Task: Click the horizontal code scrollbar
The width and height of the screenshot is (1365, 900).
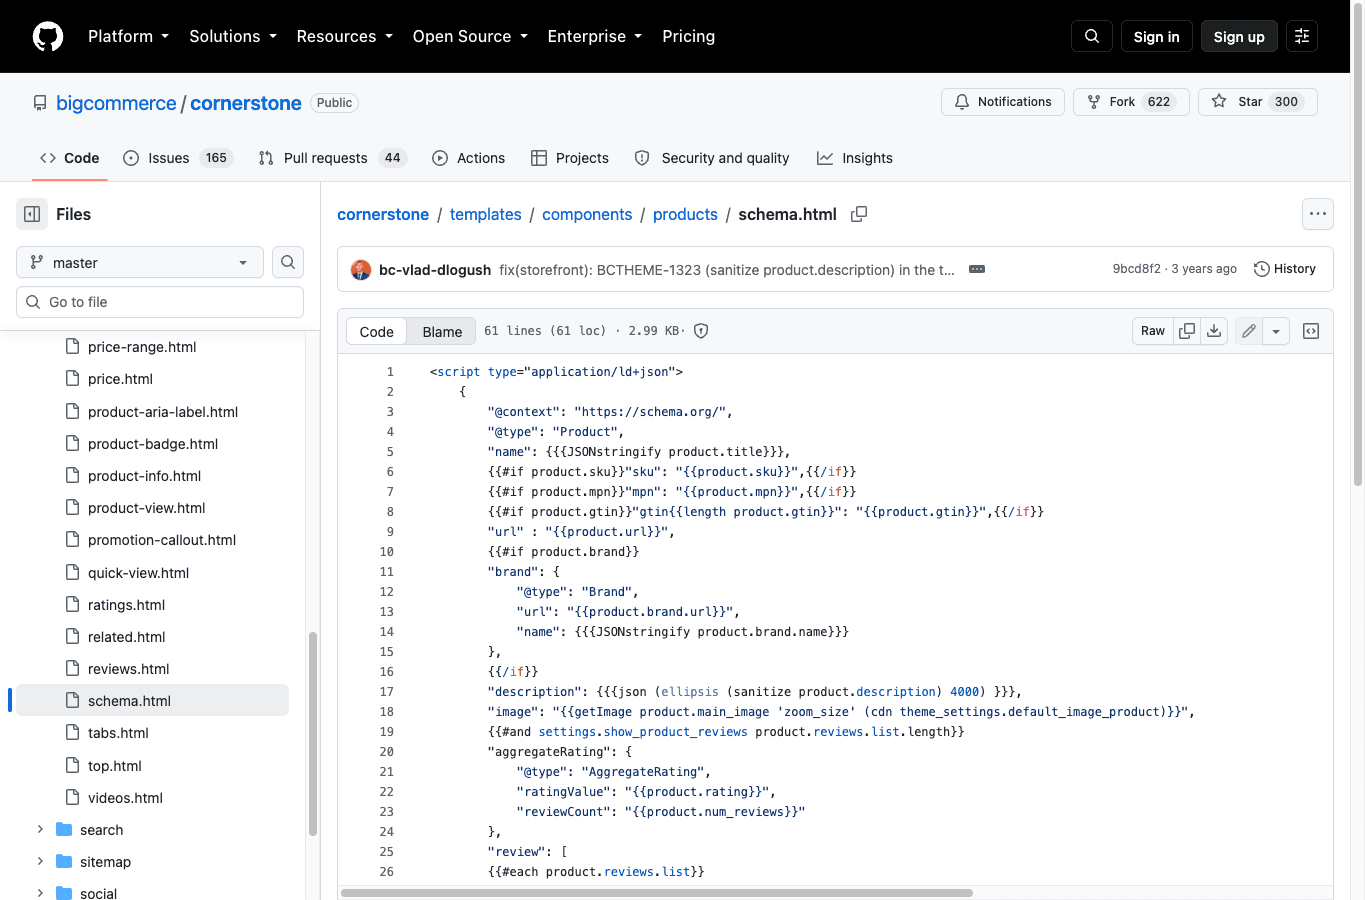Action: coord(657,893)
